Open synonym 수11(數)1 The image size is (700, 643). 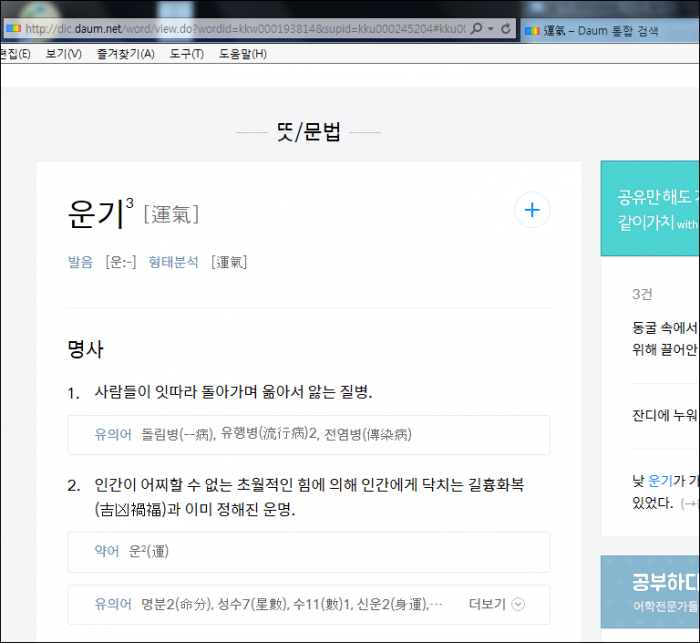[x=323, y=604]
